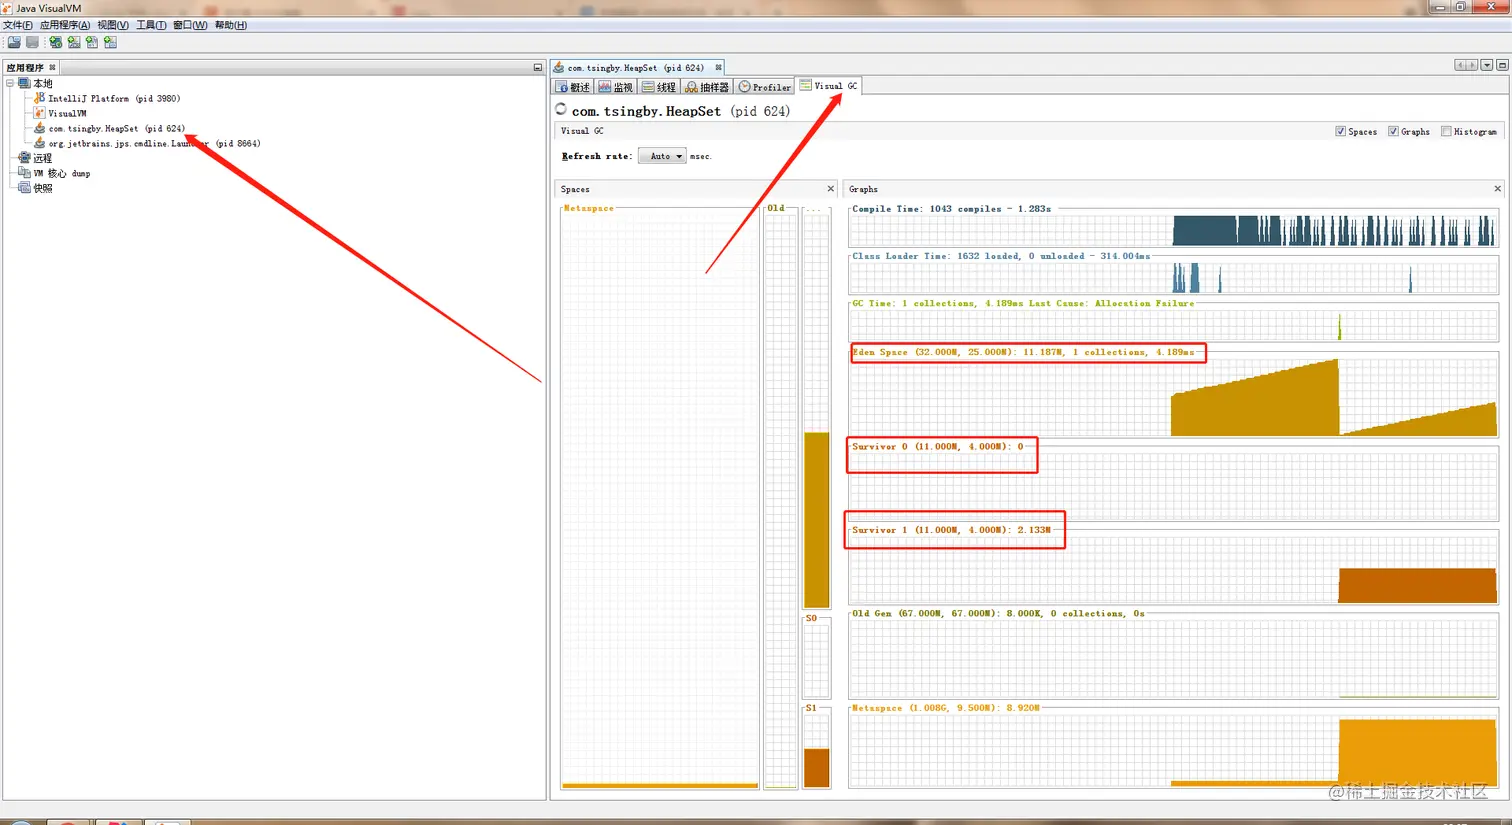Click the Eden Space usage graph
Screen dimensions: 1512x825
tap(1173, 397)
